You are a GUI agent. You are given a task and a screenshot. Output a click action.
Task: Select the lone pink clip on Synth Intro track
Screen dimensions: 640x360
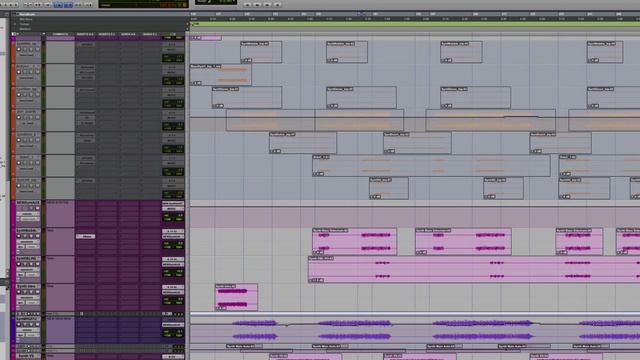point(236,298)
